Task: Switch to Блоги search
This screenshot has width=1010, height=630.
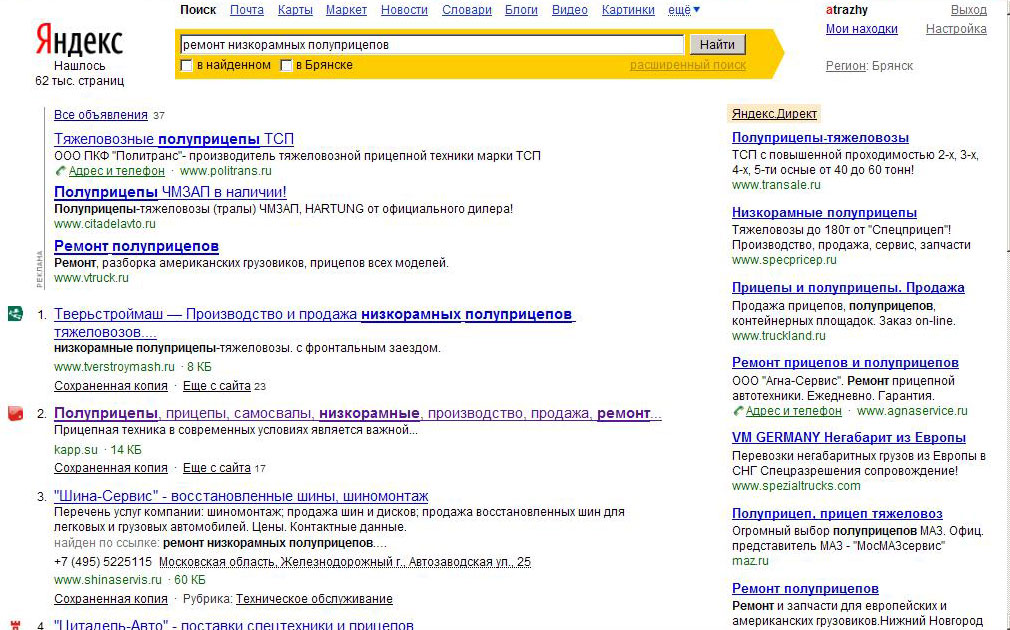Action: coord(521,10)
